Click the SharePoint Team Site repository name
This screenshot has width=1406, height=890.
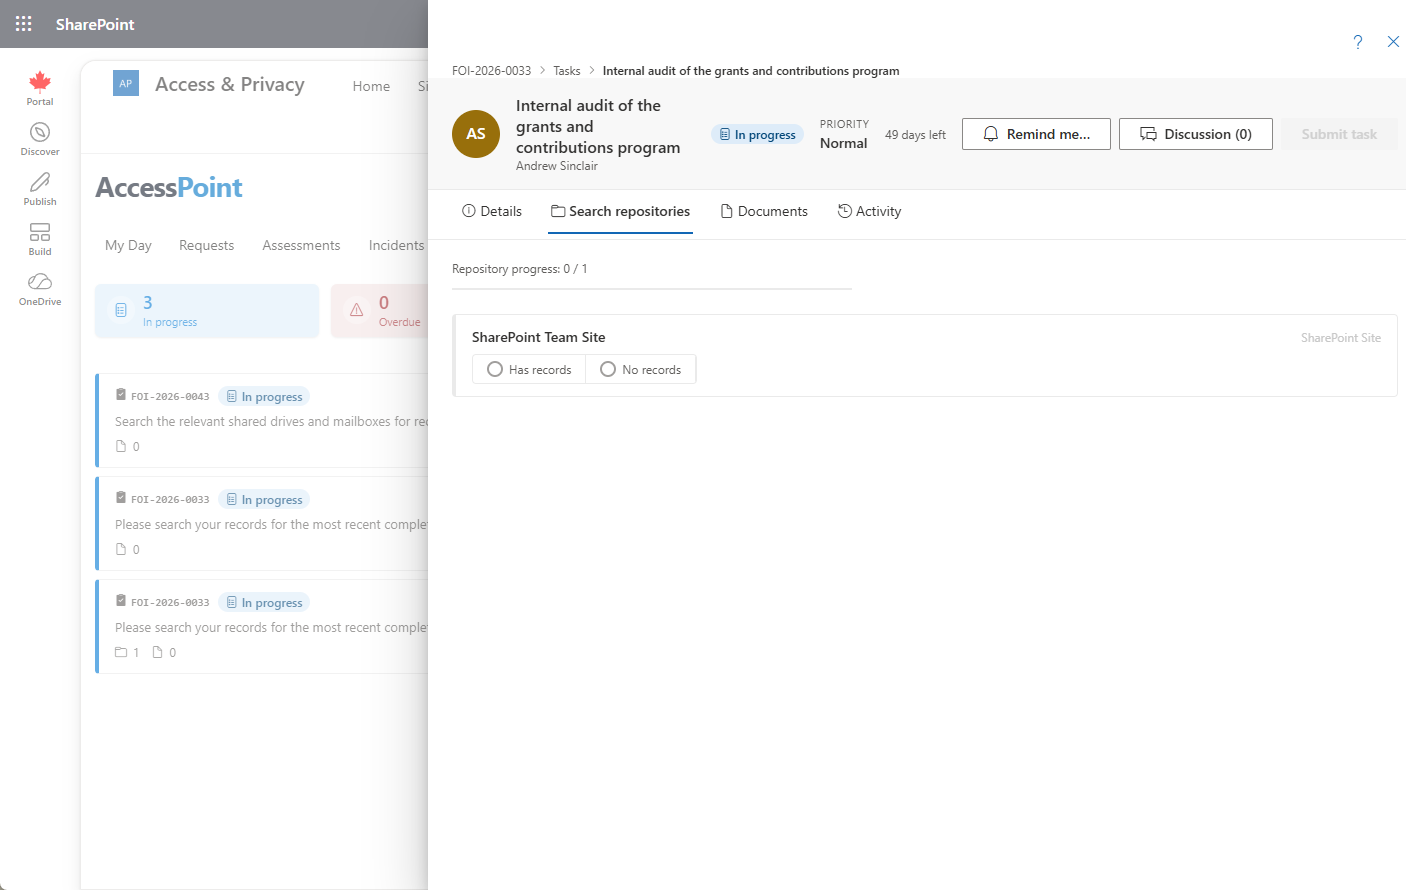pyautogui.click(x=538, y=338)
